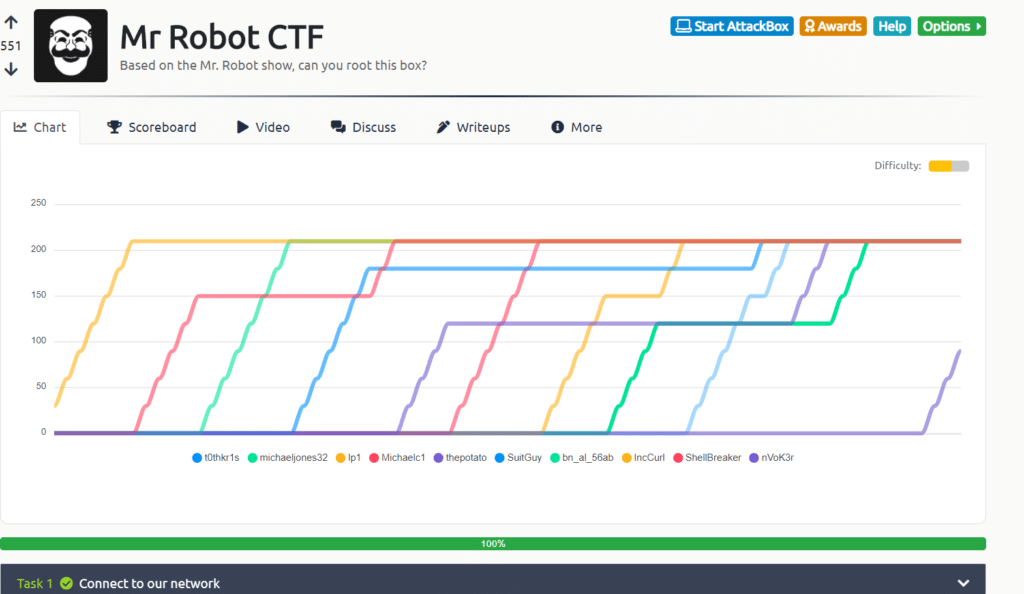Toggle the t0thkr1s legend series

[216, 458]
